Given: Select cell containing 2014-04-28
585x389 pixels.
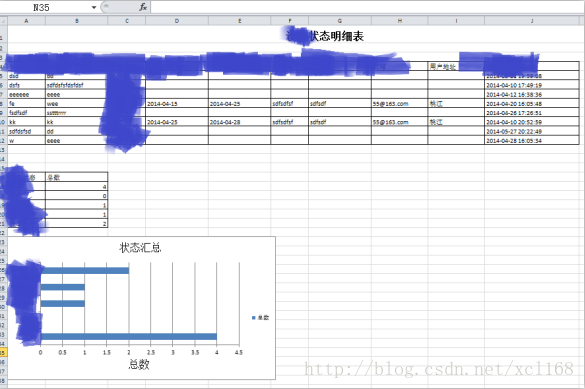Looking at the screenshot, I should click(240, 122).
